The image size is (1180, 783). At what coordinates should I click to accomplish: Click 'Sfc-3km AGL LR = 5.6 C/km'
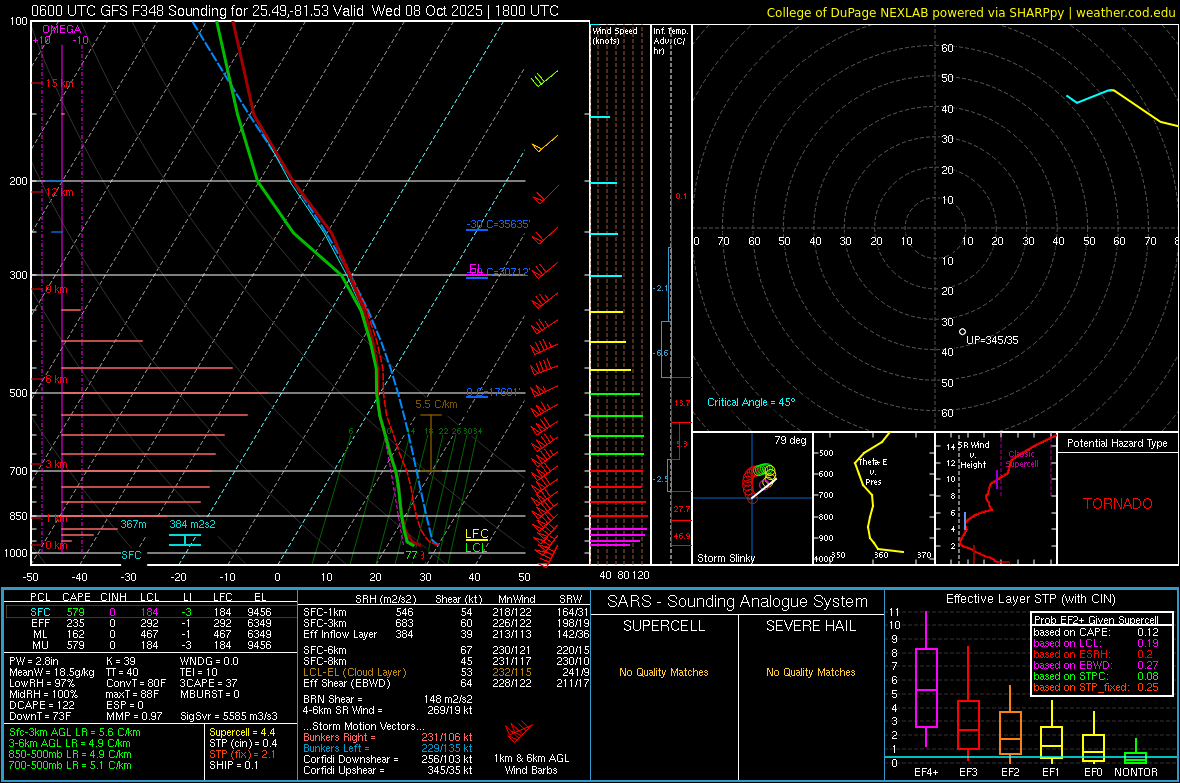point(75,732)
